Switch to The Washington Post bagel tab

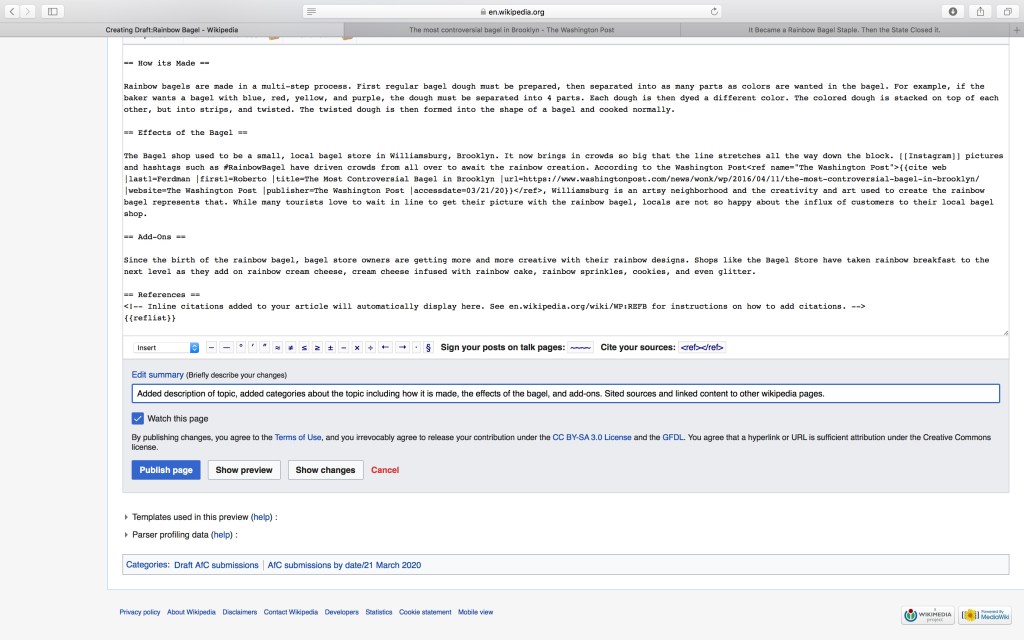[x=511, y=30]
